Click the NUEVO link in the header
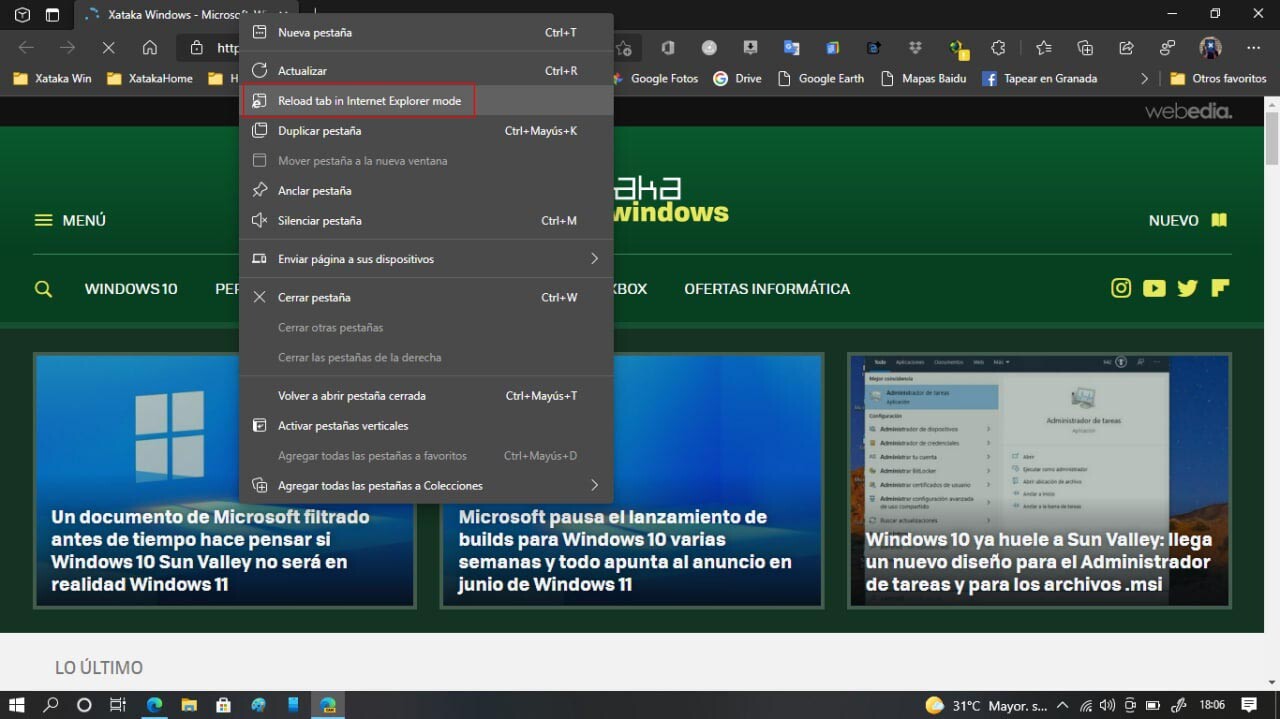 [1173, 220]
